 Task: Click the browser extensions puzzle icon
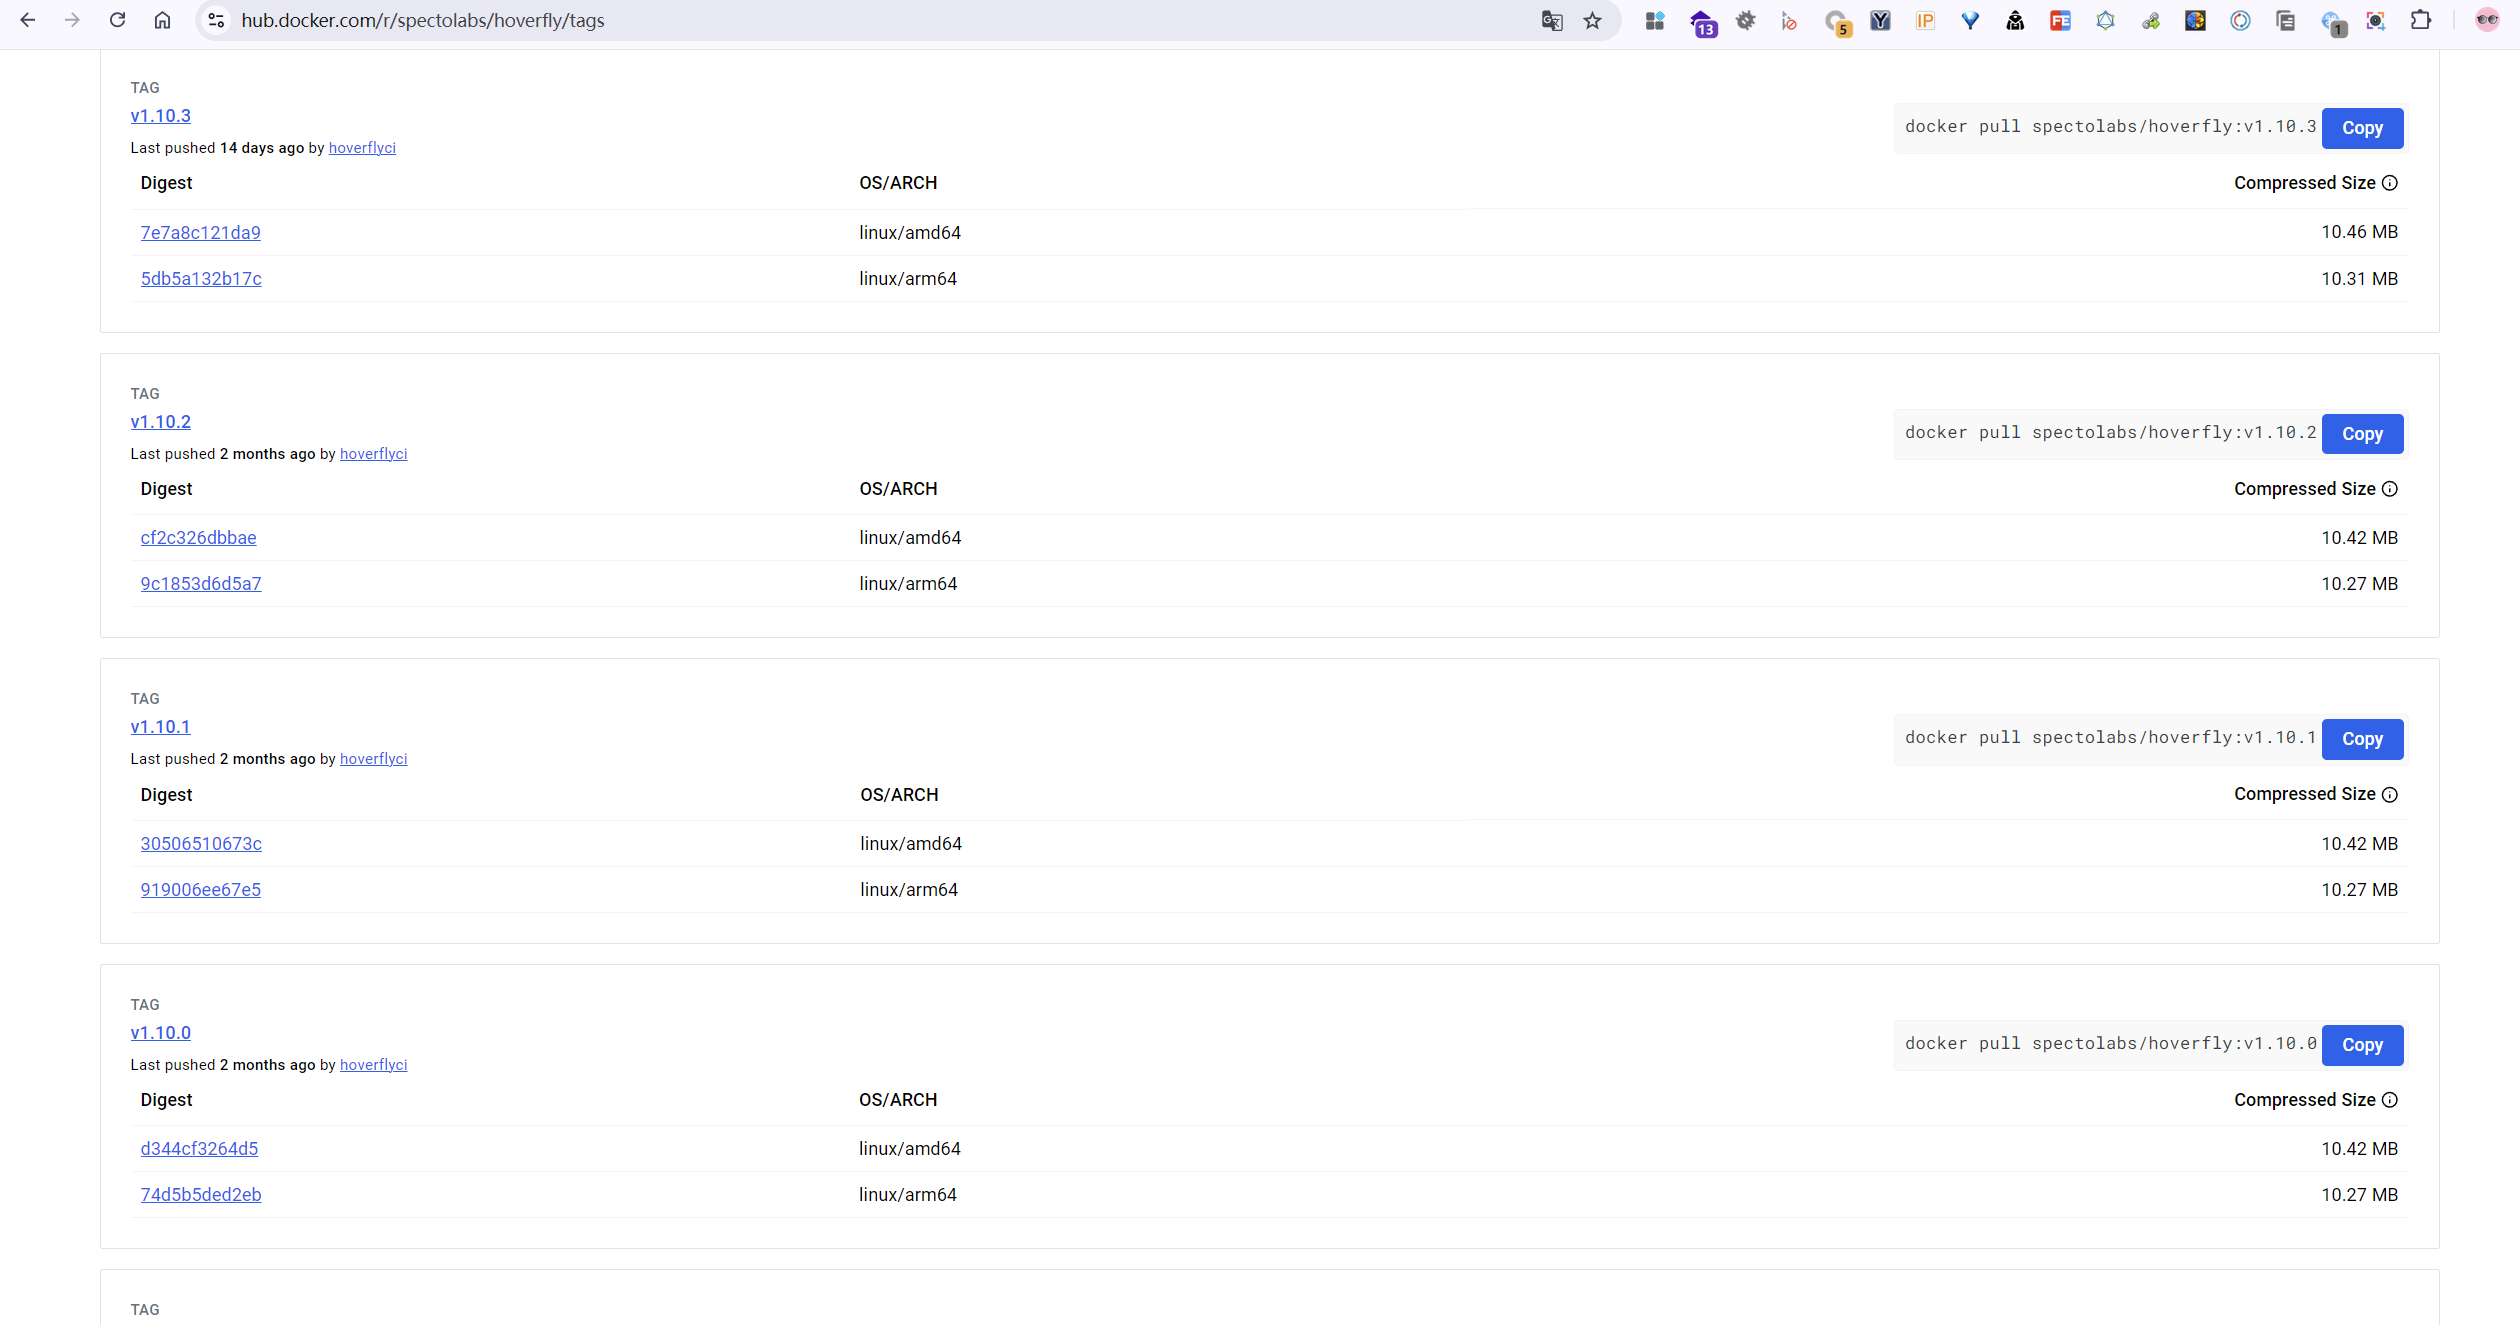tap(2420, 20)
